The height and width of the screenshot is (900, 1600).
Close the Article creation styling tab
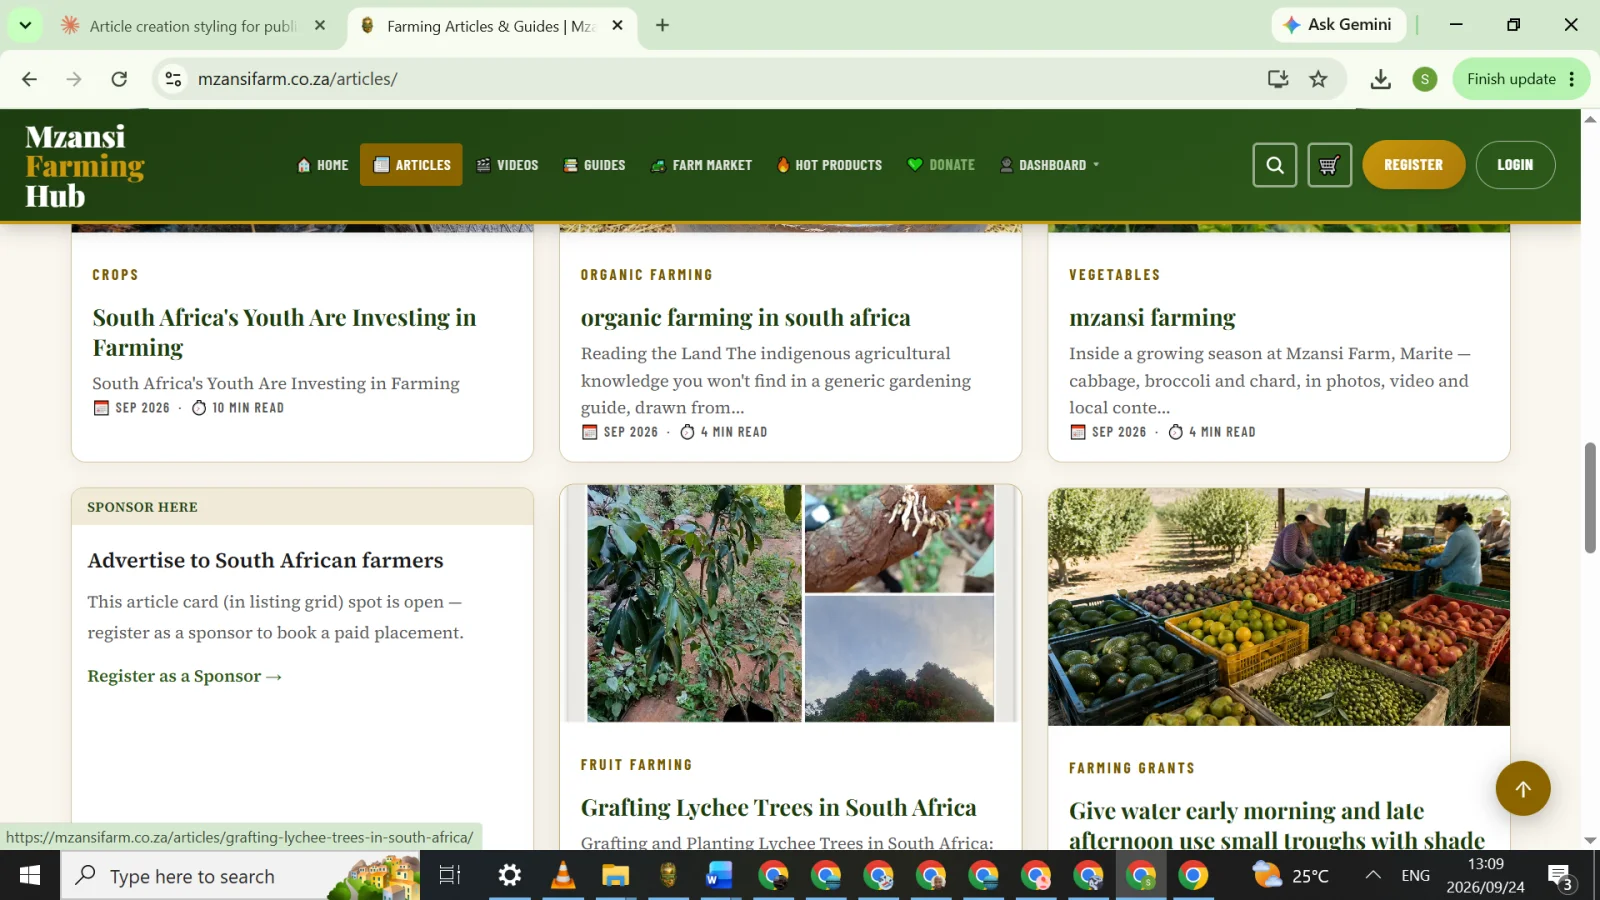point(320,25)
